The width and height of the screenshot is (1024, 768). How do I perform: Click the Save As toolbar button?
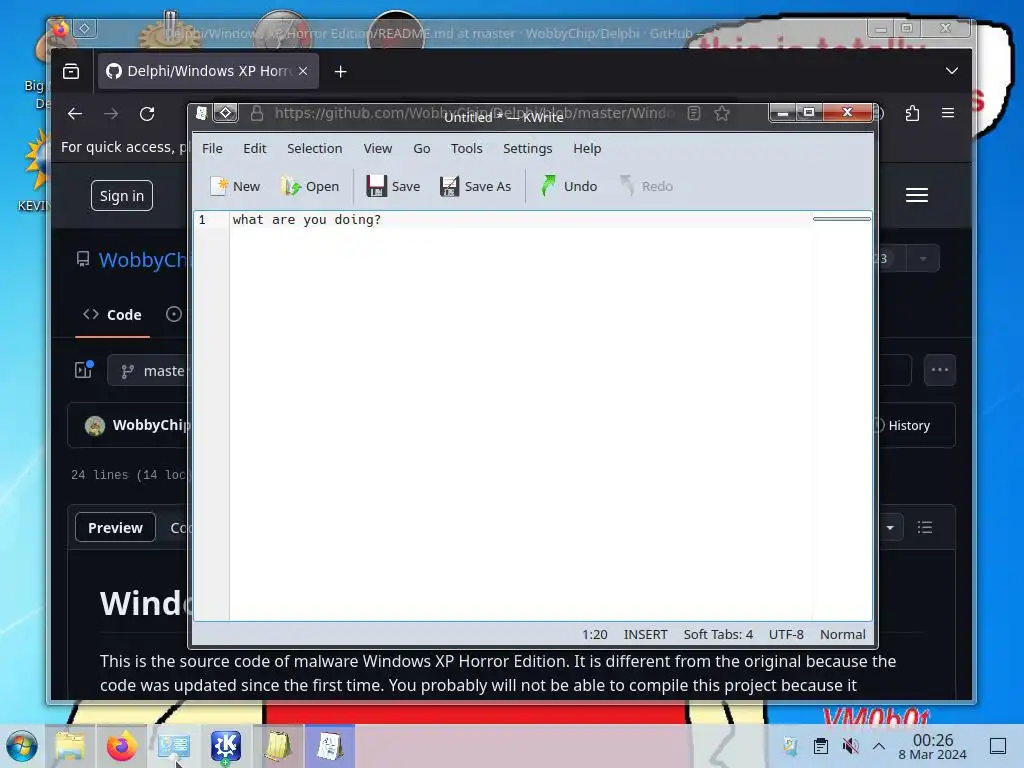click(x=475, y=186)
